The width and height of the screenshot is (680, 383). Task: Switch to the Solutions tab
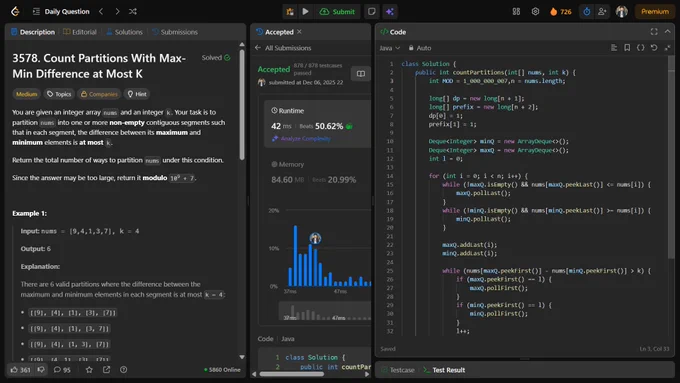click(124, 32)
